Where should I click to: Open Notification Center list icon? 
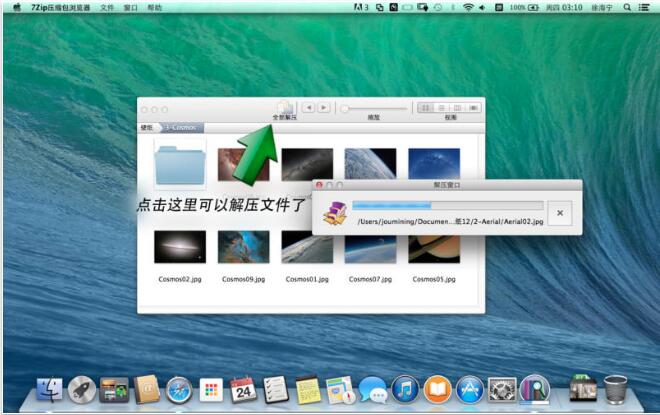(x=644, y=7)
